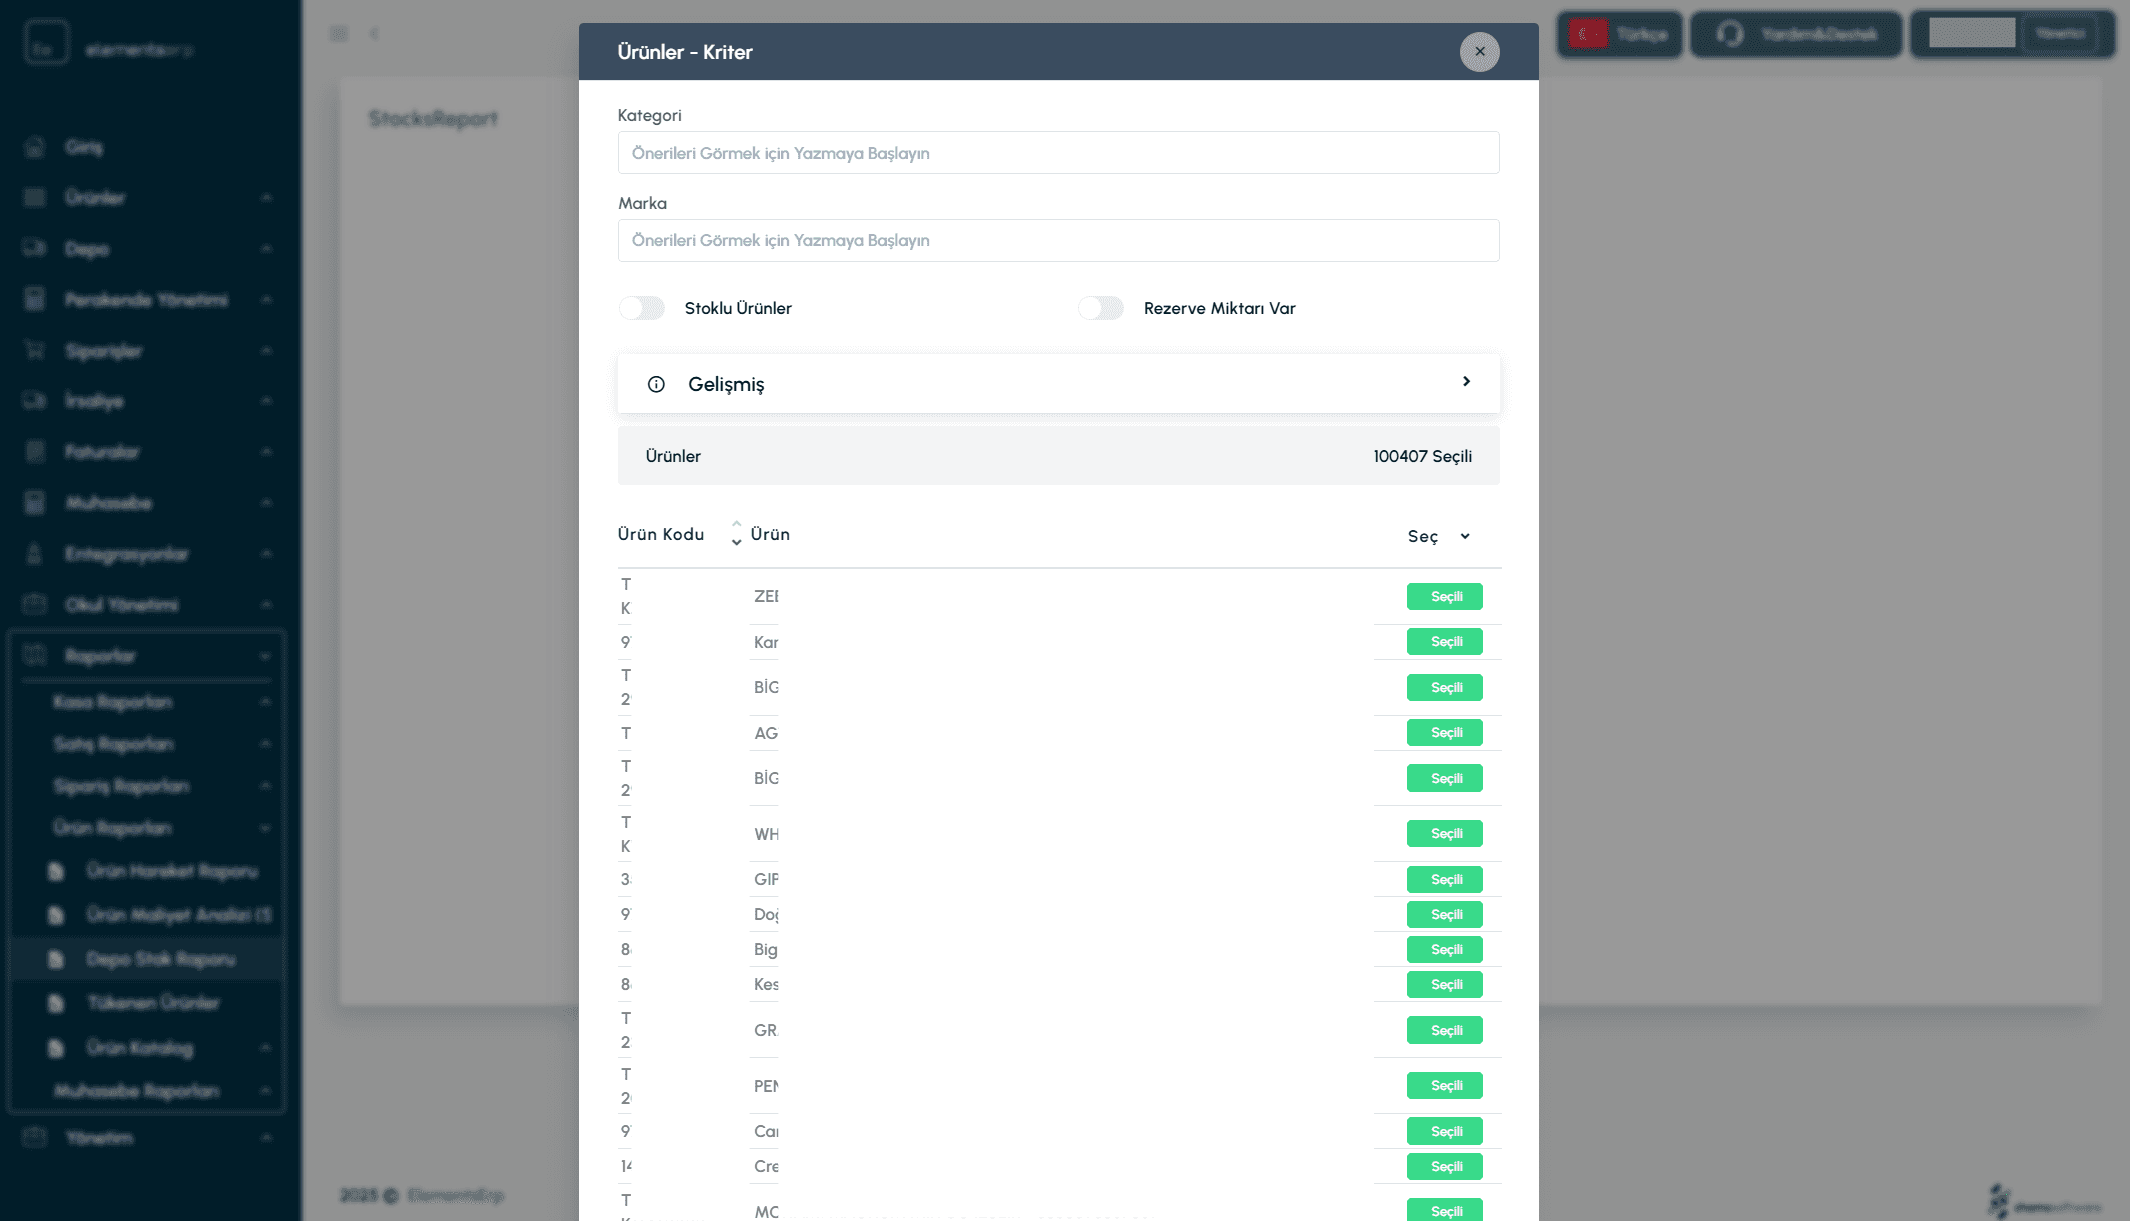This screenshot has height=1222, width=2130.
Task: Turn on Rezerve Miktarı Var switch
Action: pos(1101,308)
